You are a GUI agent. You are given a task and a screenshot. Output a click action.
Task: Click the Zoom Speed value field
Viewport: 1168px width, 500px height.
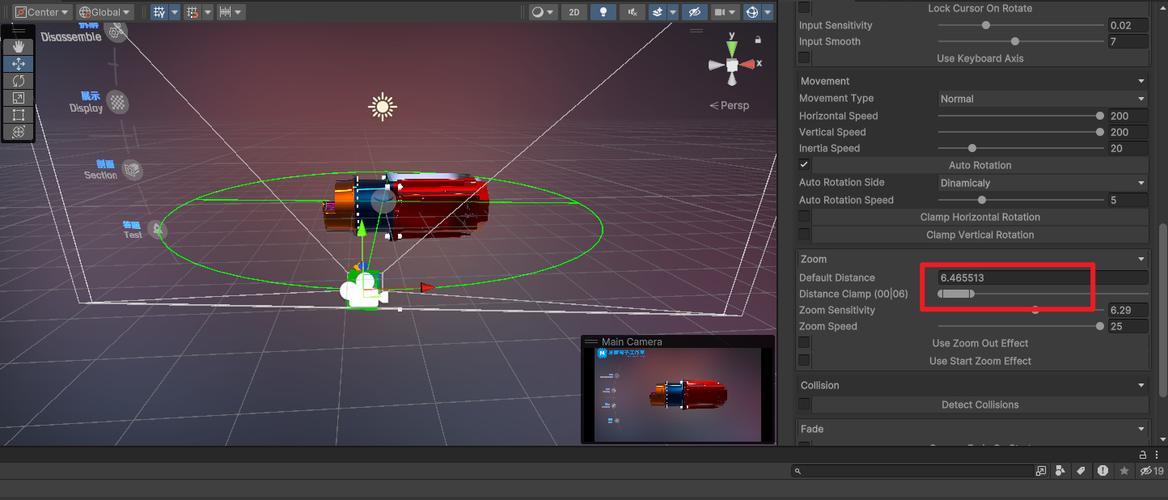pos(1128,326)
